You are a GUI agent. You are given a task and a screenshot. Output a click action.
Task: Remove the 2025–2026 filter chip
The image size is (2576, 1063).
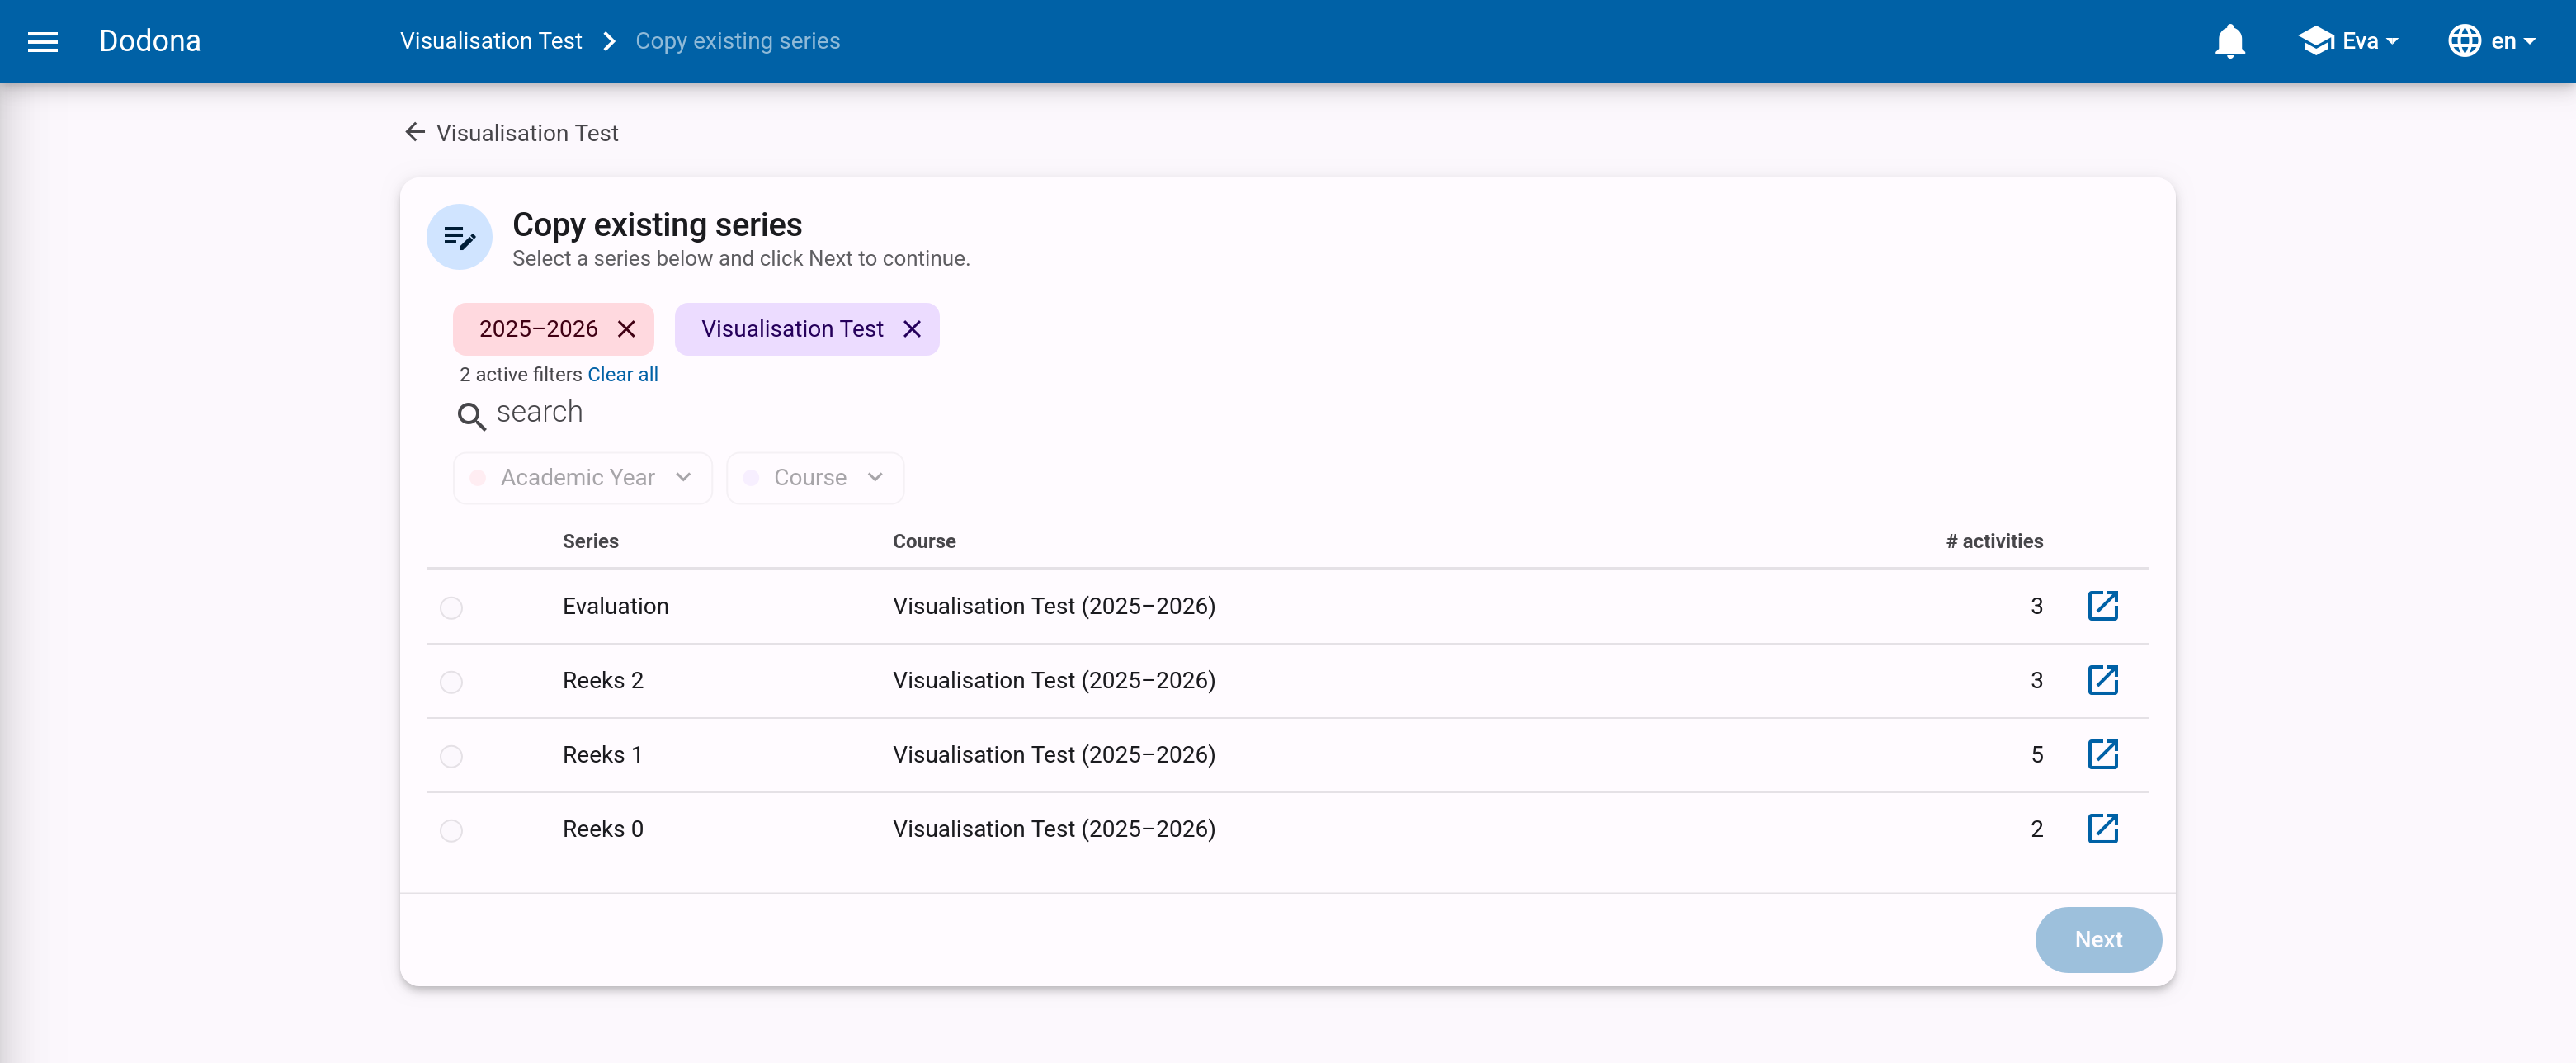coord(626,329)
